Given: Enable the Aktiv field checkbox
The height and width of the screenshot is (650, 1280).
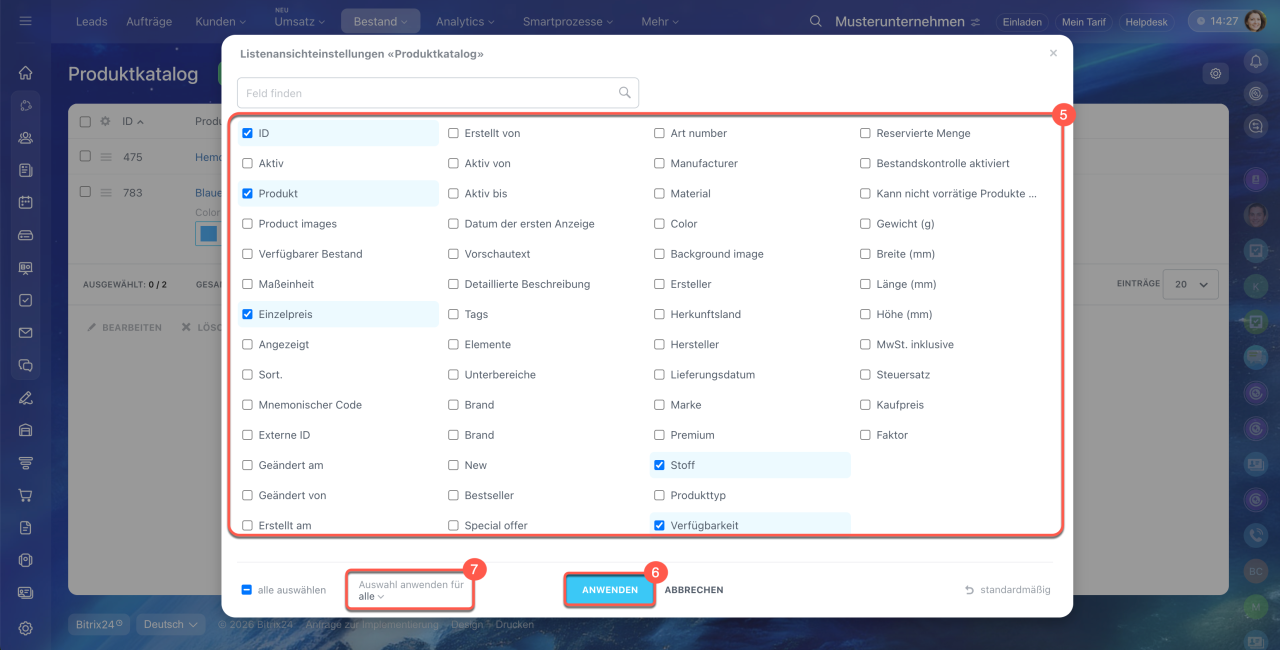Looking at the screenshot, I should (x=247, y=163).
